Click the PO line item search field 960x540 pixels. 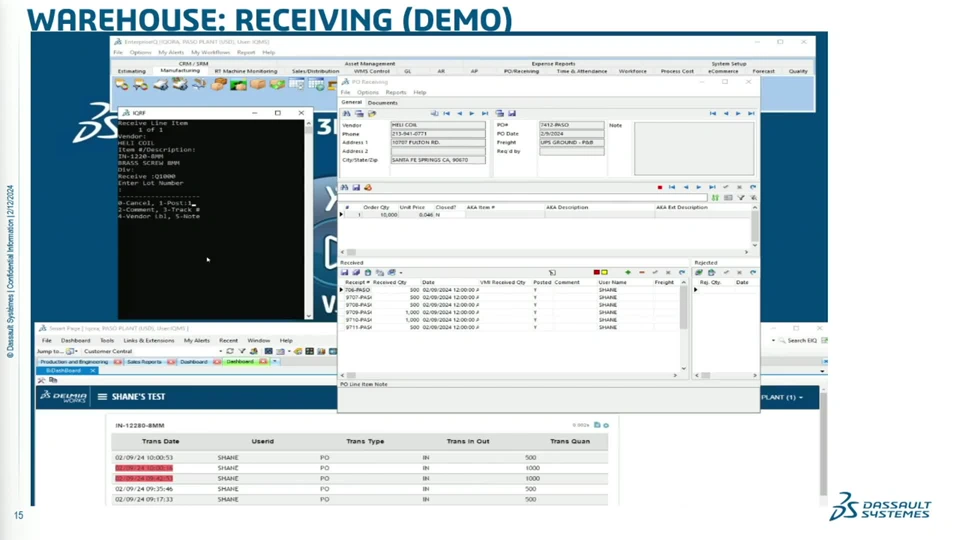(x=523, y=198)
